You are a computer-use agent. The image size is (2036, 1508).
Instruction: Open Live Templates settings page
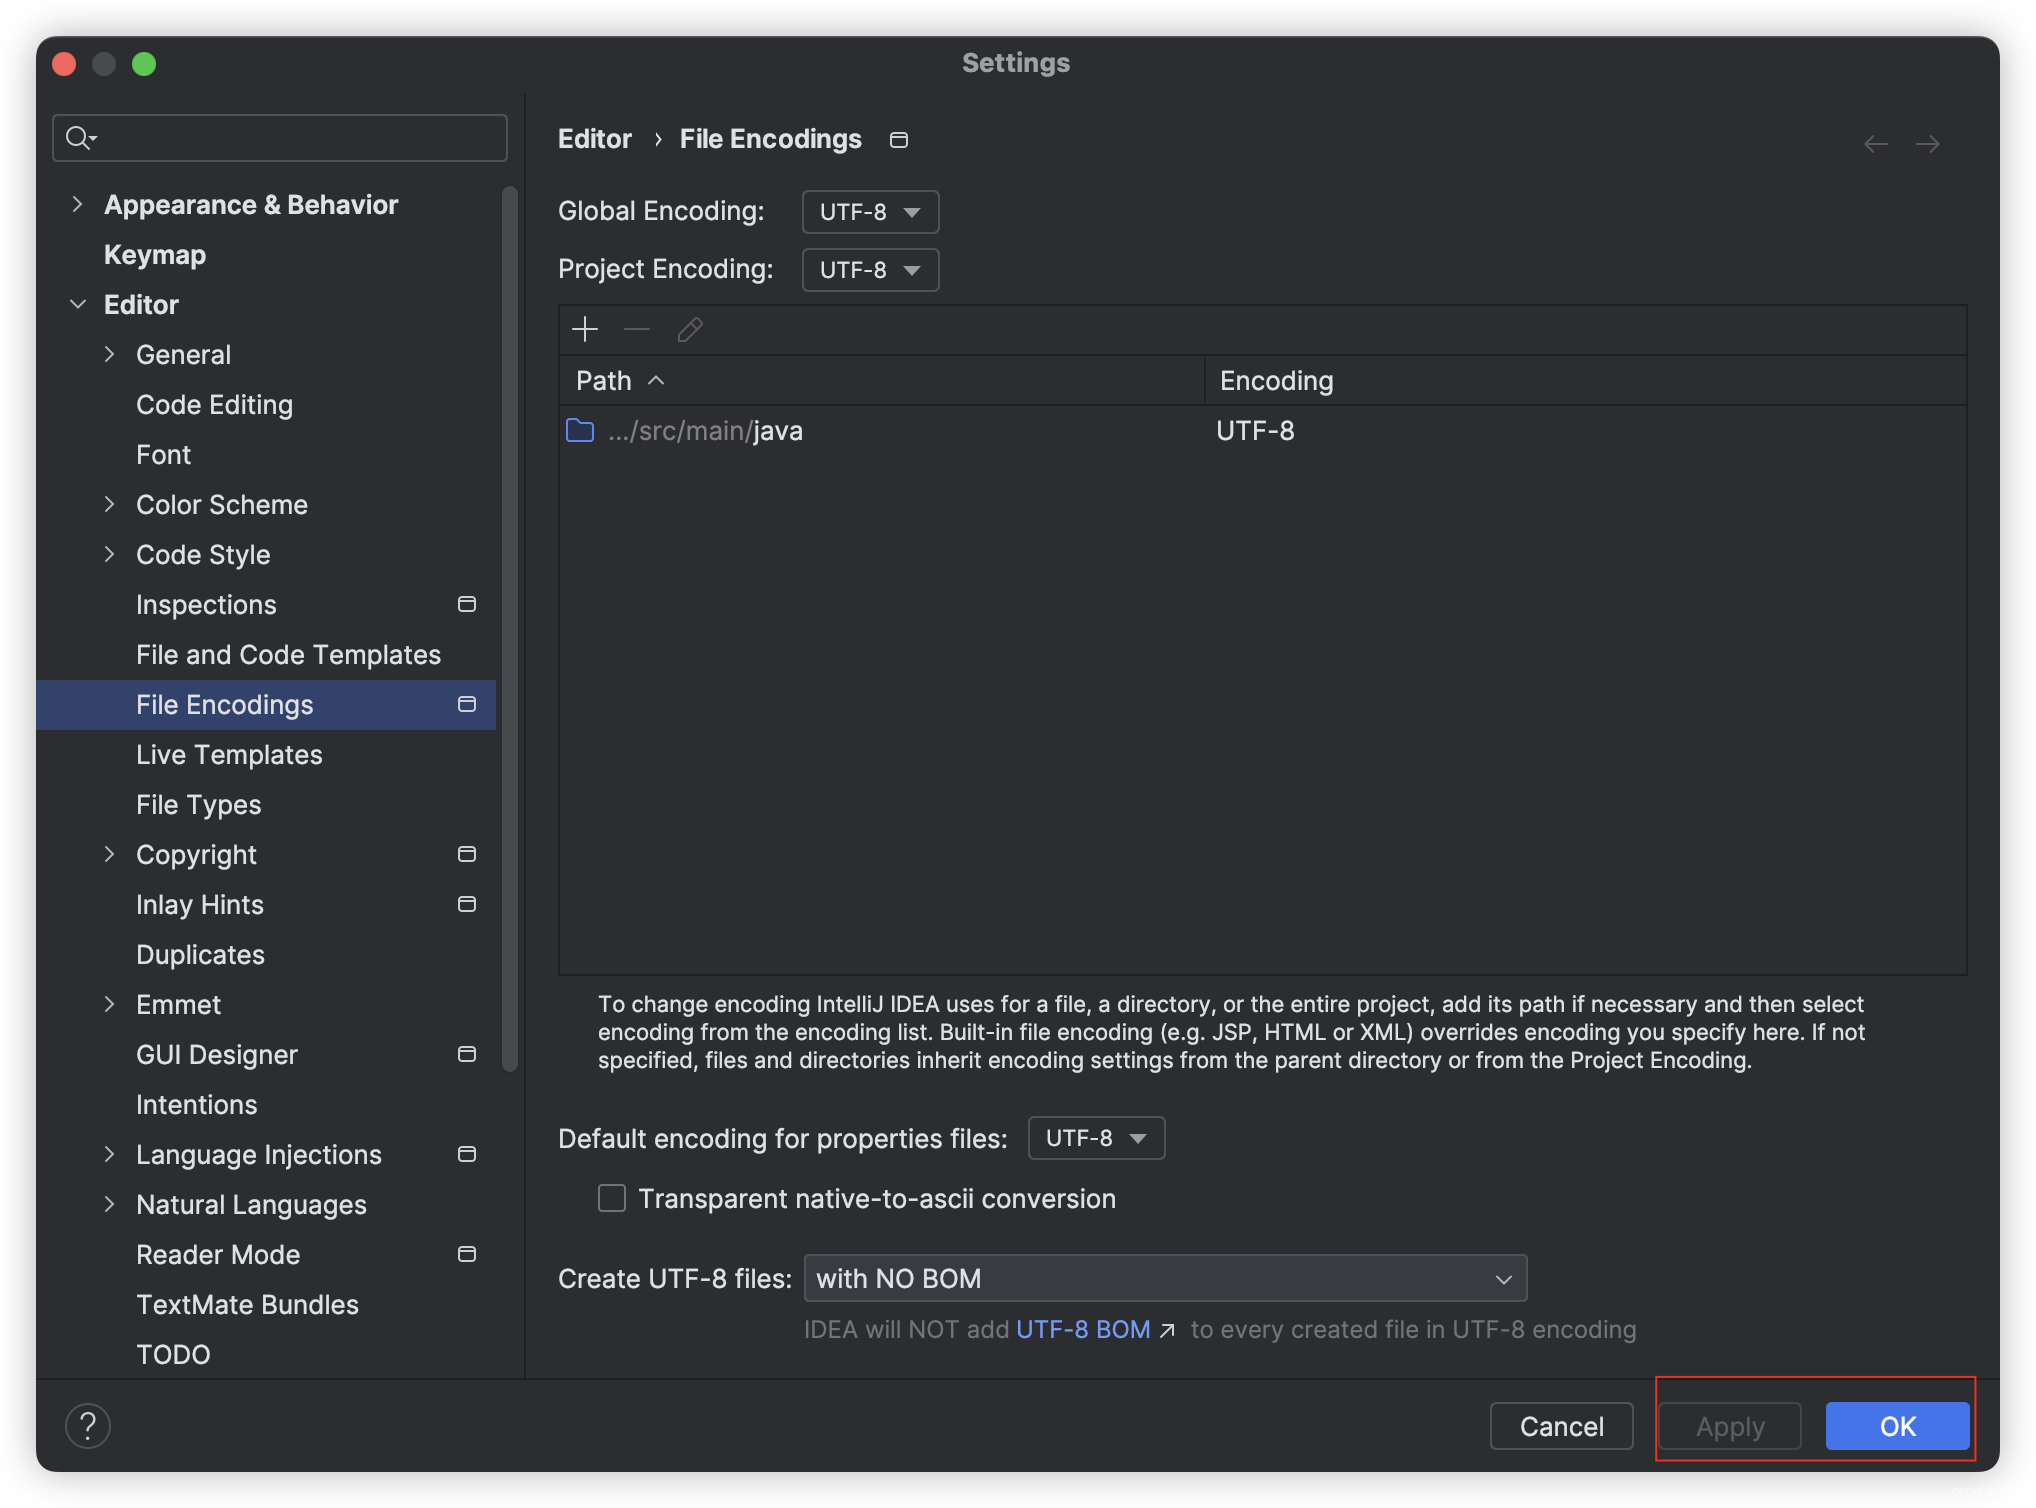coord(229,755)
